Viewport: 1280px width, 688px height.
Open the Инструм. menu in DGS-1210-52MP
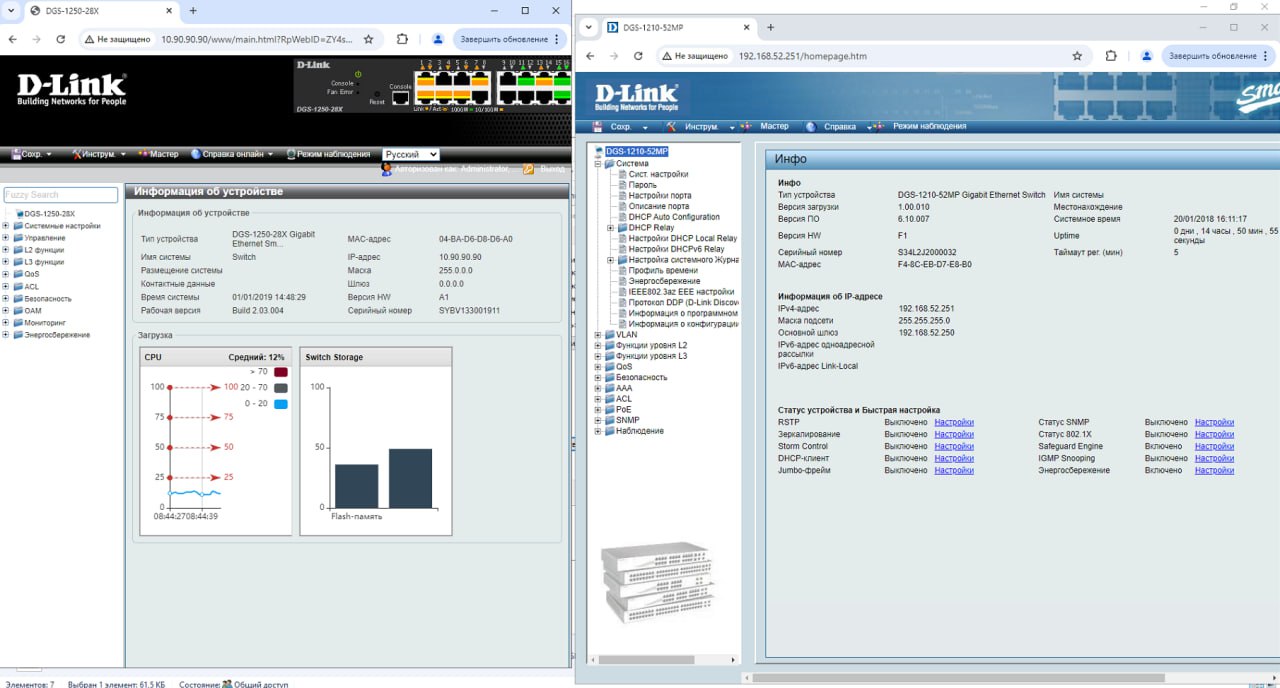click(x=701, y=127)
